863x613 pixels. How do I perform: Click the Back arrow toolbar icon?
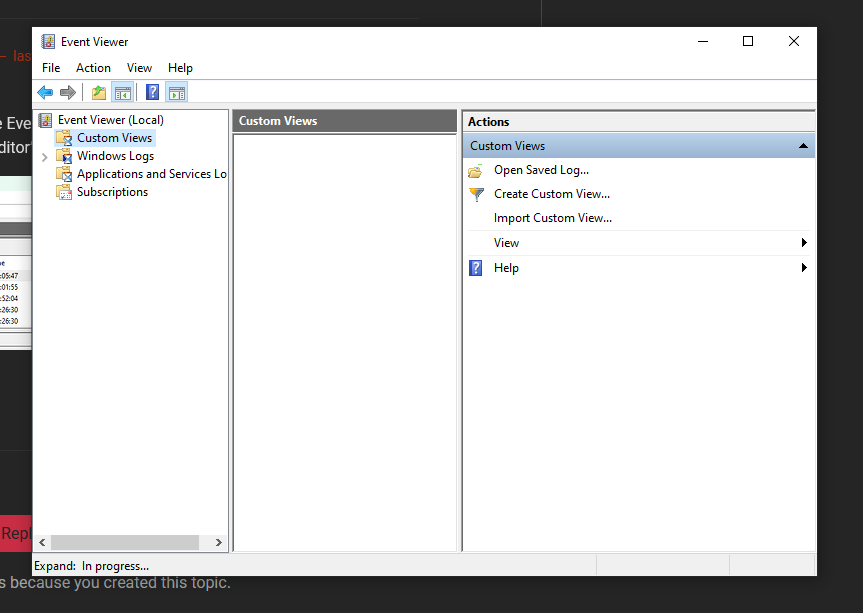click(45, 92)
